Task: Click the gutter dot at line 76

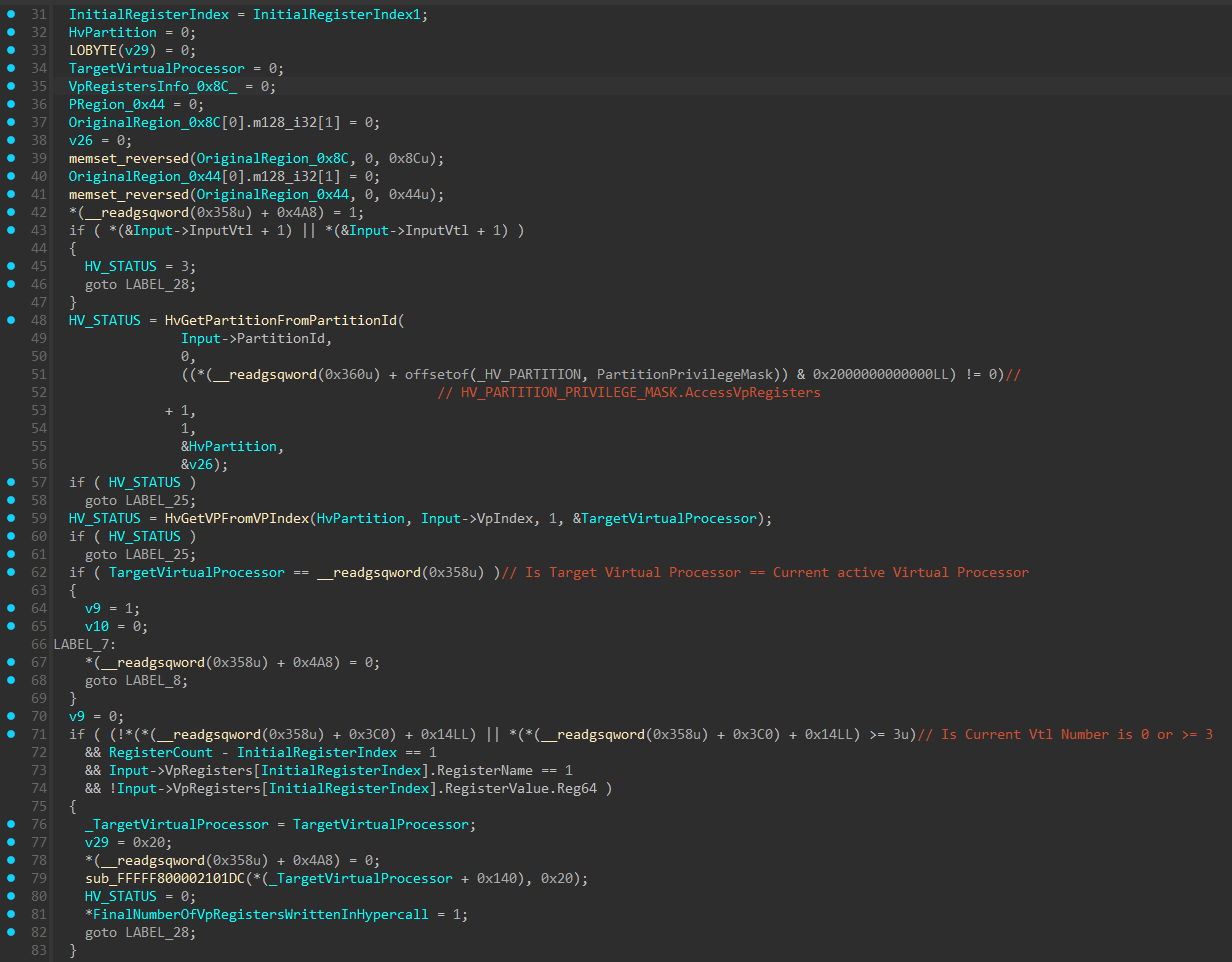Action: point(12,824)
